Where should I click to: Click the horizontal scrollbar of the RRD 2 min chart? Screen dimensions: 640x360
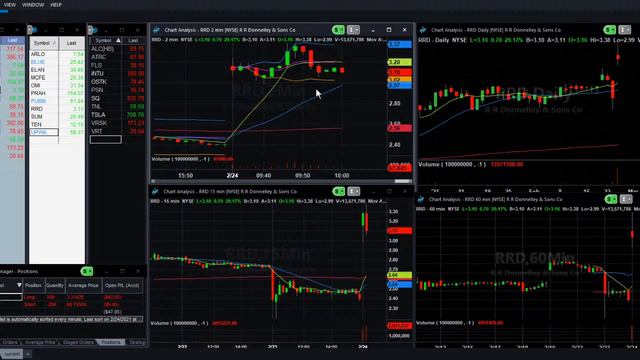282,181
